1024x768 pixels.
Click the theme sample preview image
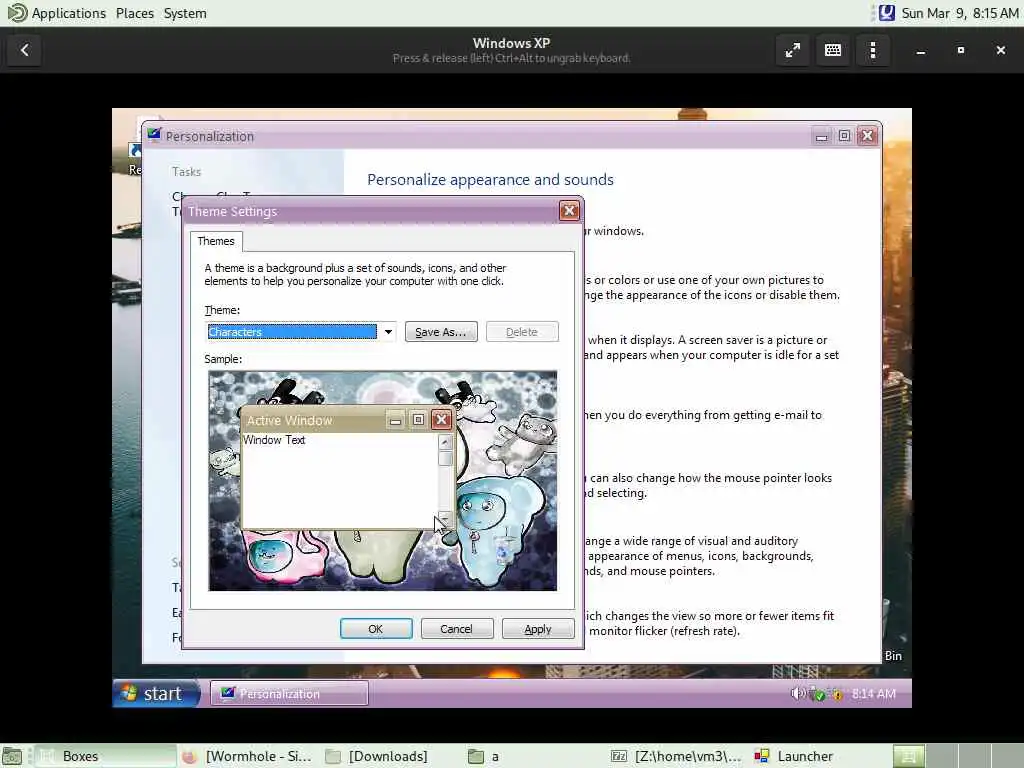(383, 481)
